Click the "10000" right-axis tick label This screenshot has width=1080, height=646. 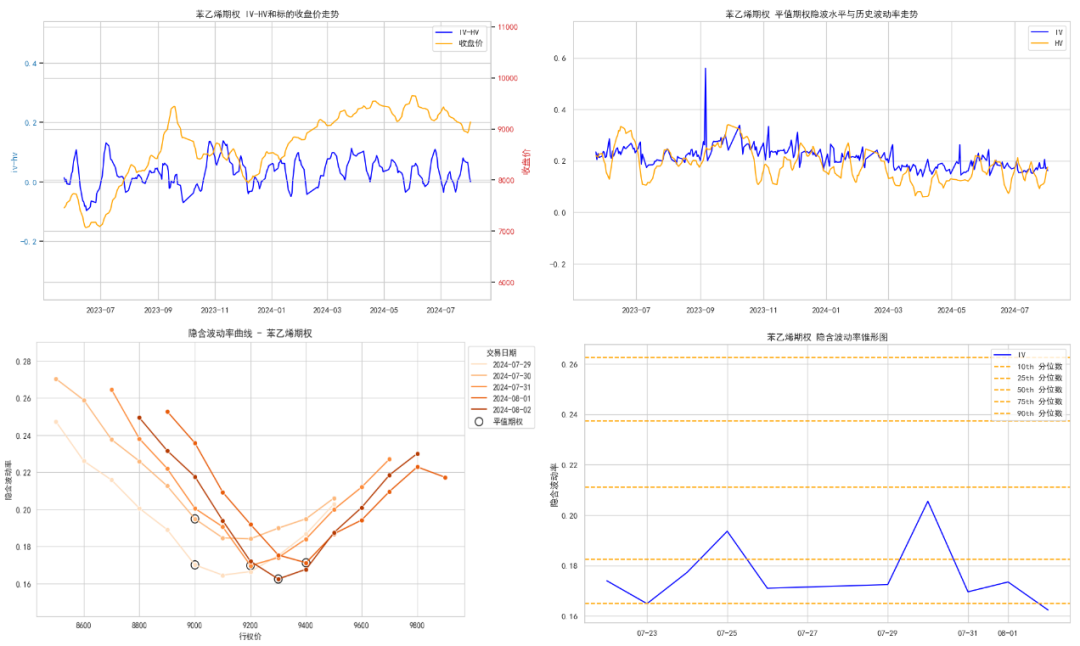508,79
